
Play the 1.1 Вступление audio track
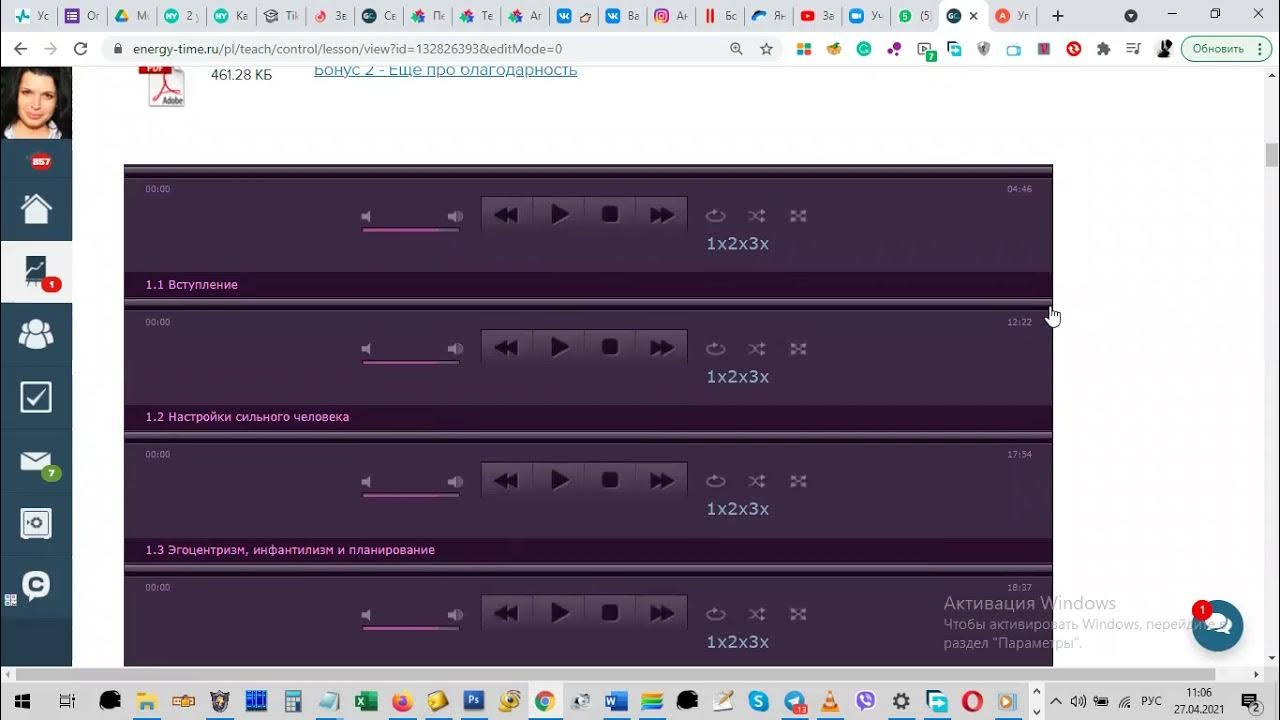(x=559, y=213)
